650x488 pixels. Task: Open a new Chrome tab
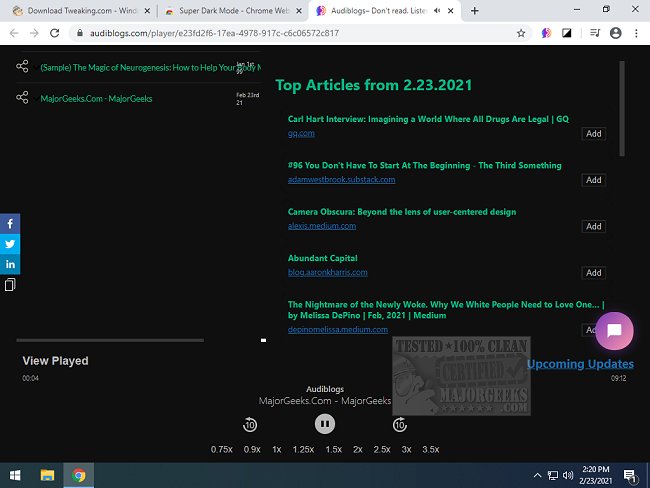click(475, 11)
